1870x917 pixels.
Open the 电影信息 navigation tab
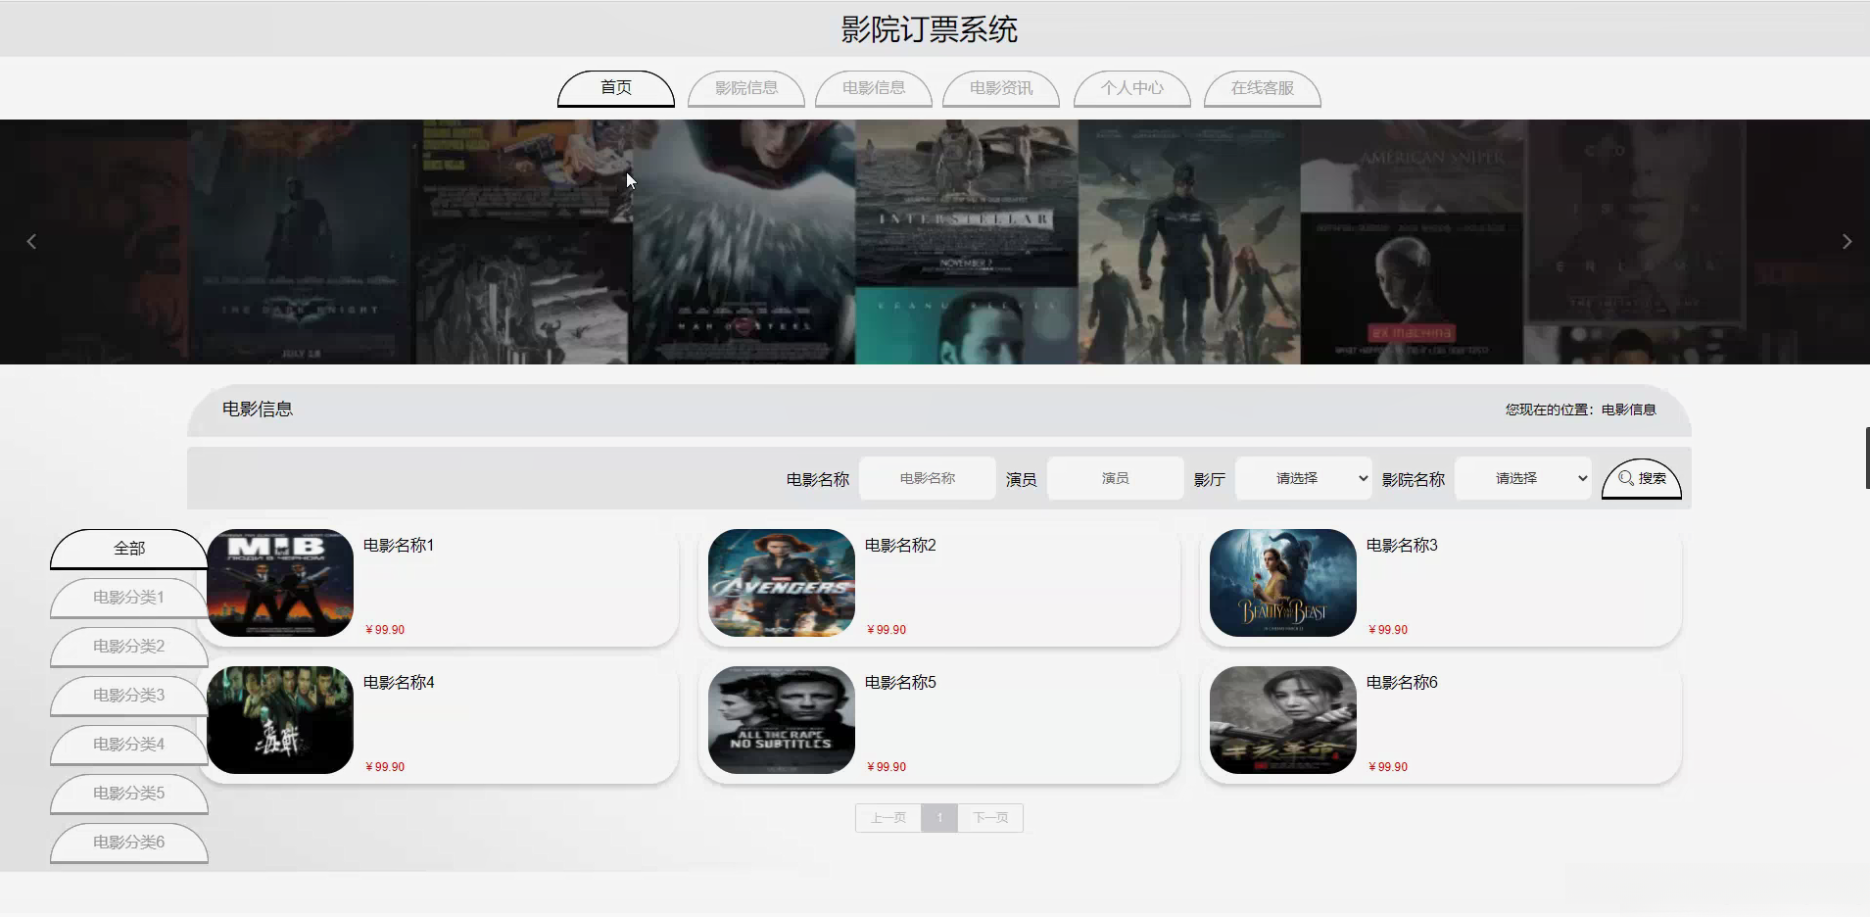point(874,88)
